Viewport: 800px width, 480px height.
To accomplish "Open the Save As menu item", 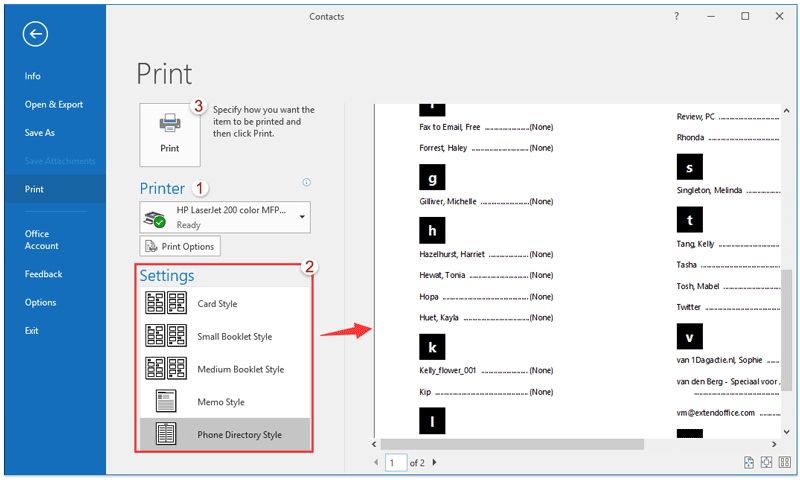I will [40, 132].
